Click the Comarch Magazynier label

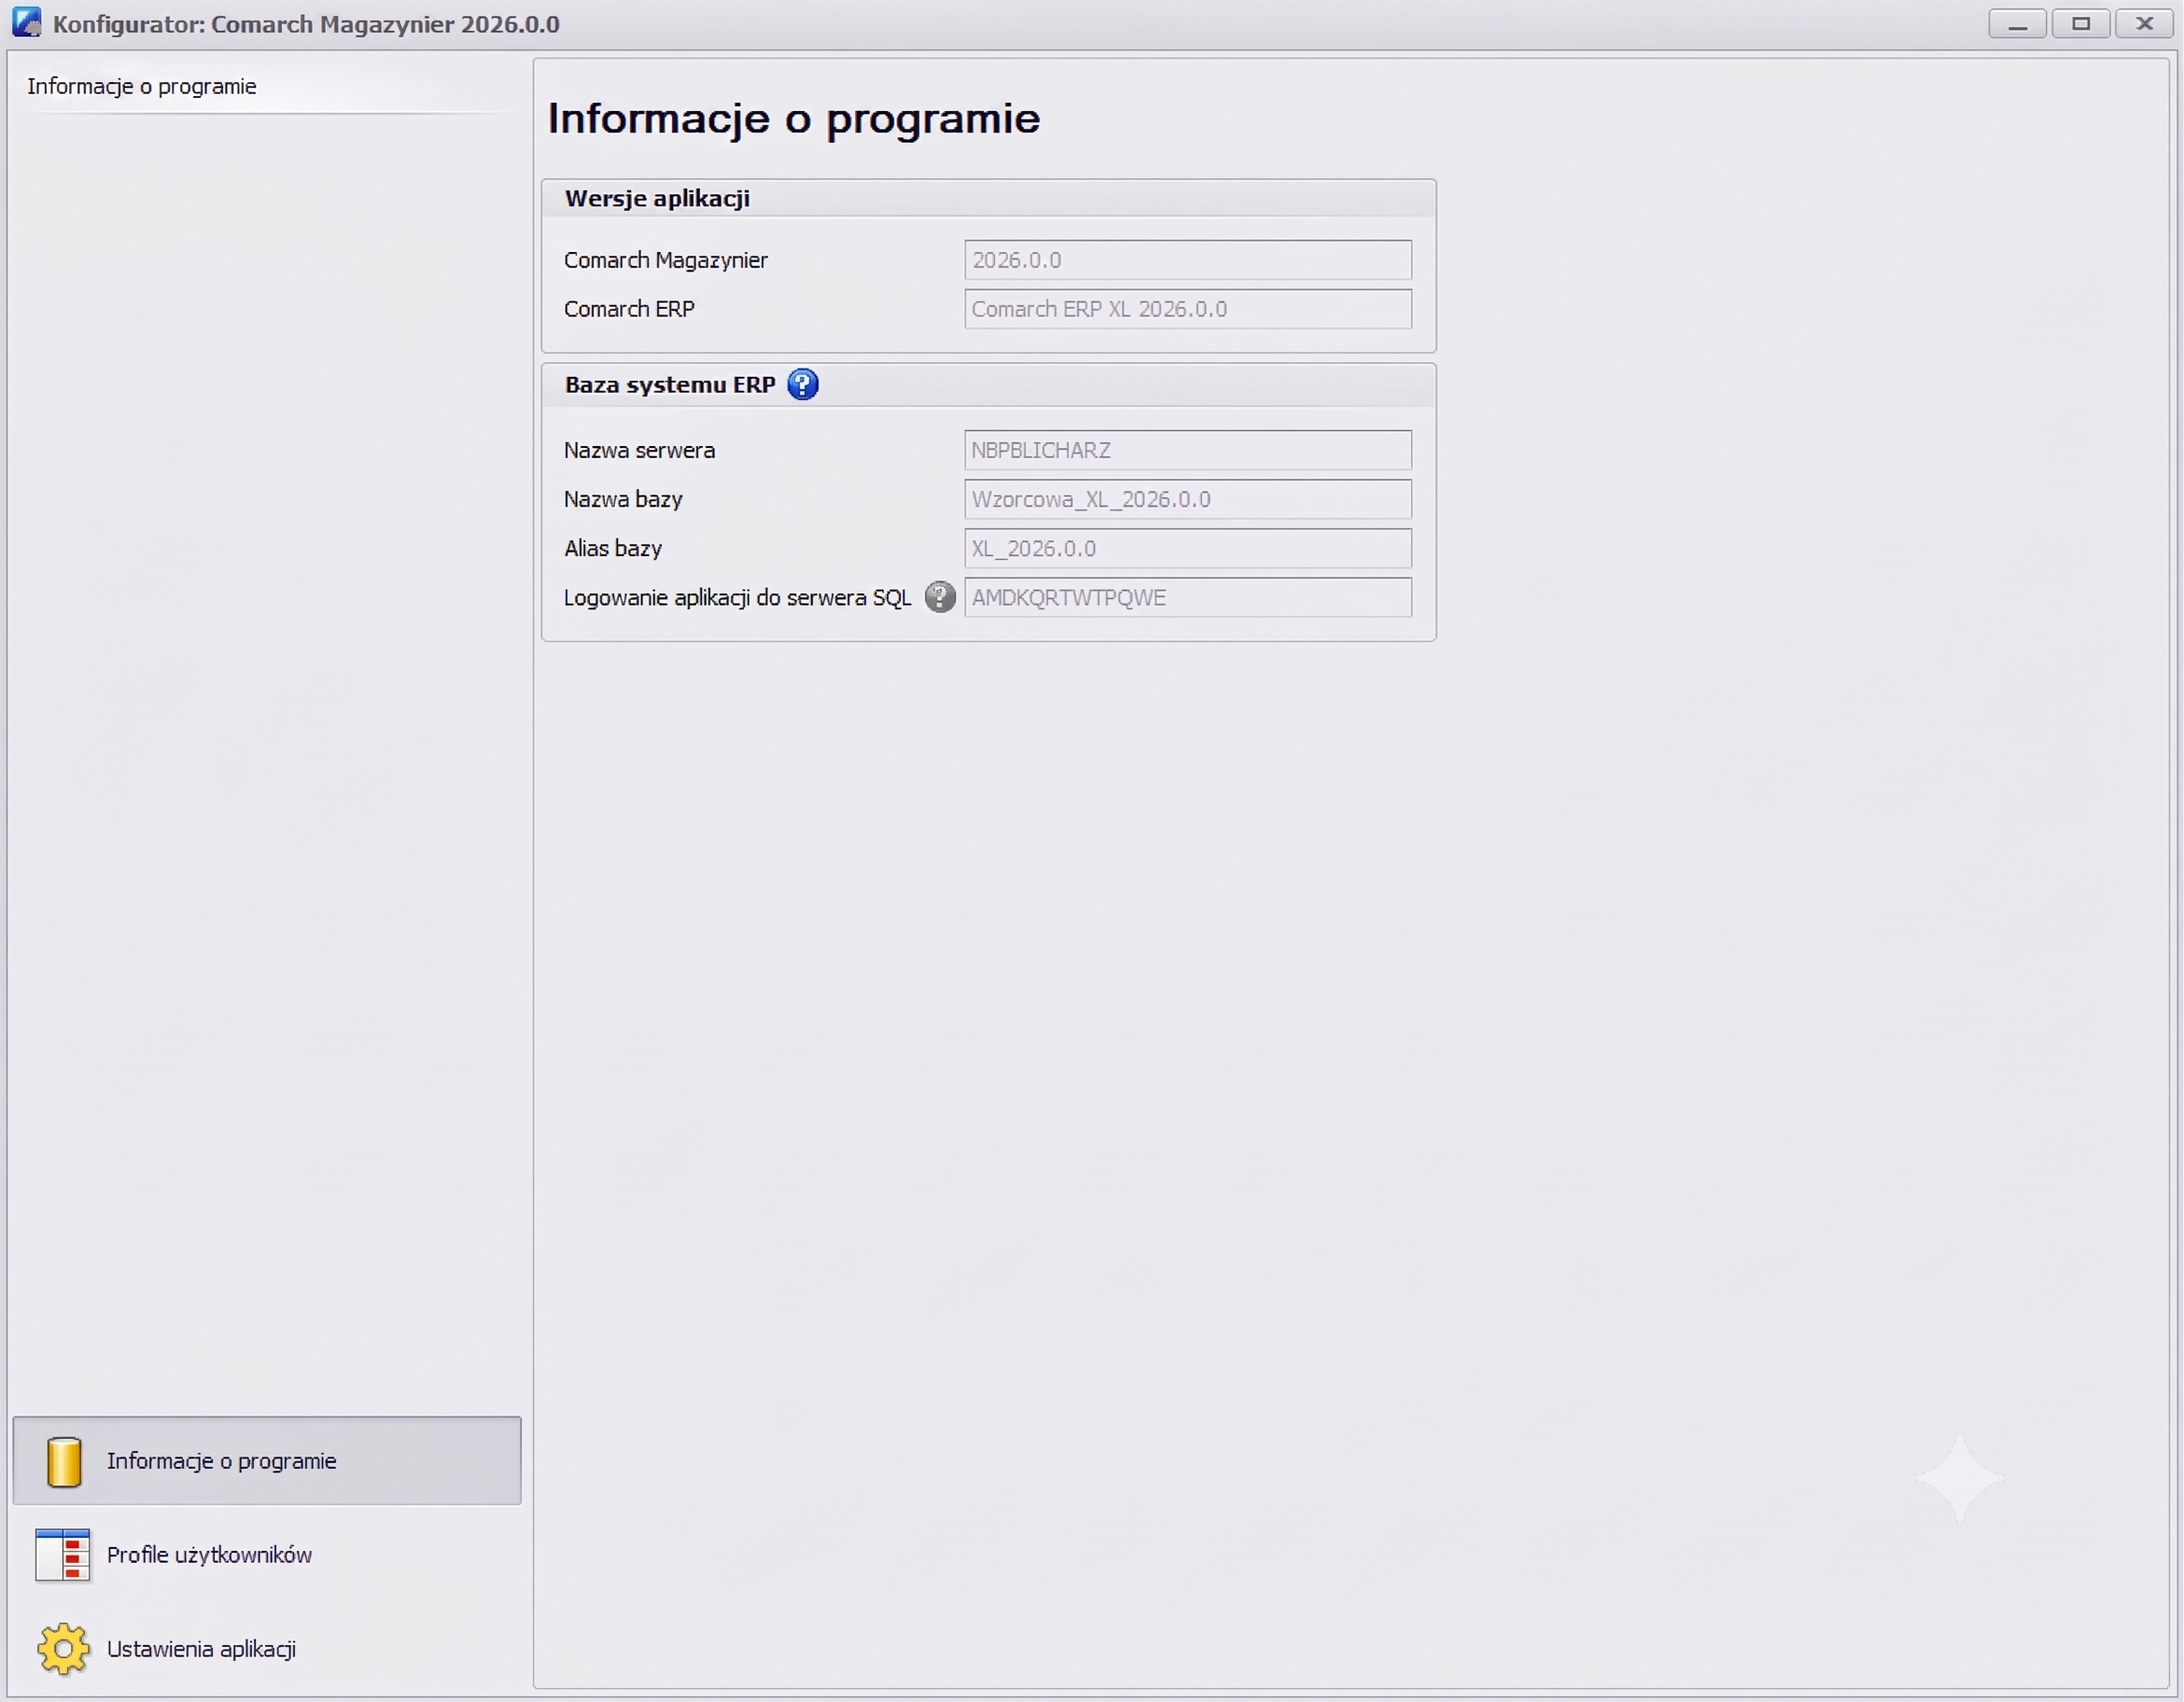pos(666,260)
